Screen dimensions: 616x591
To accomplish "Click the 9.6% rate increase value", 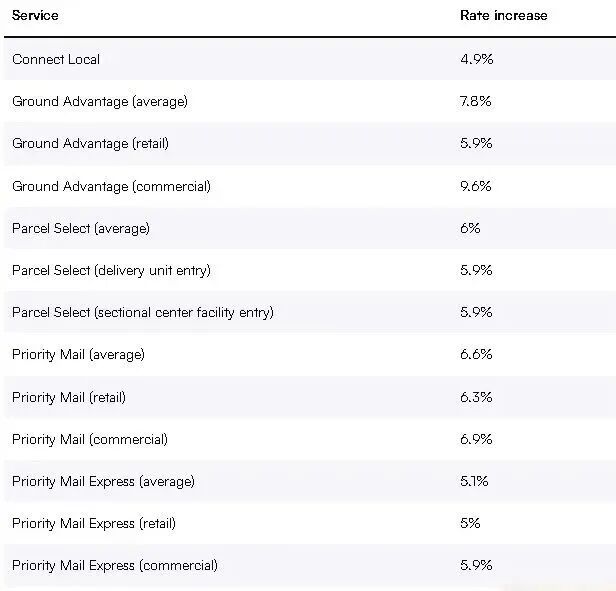I will coord(476,186).
